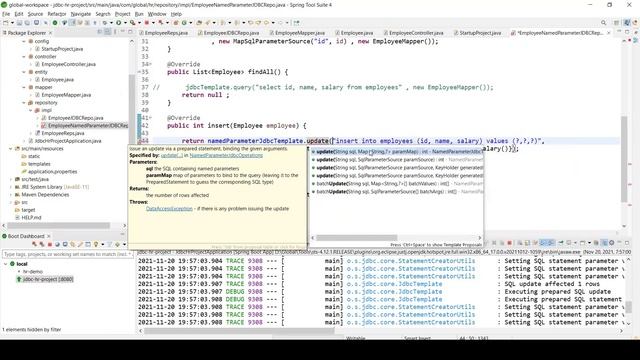Close the EmployeeNamedParameterJDBCRepo editor tab
Viewport: 640px width, 360px height.
pyautogui.click(x=609, y=33)
